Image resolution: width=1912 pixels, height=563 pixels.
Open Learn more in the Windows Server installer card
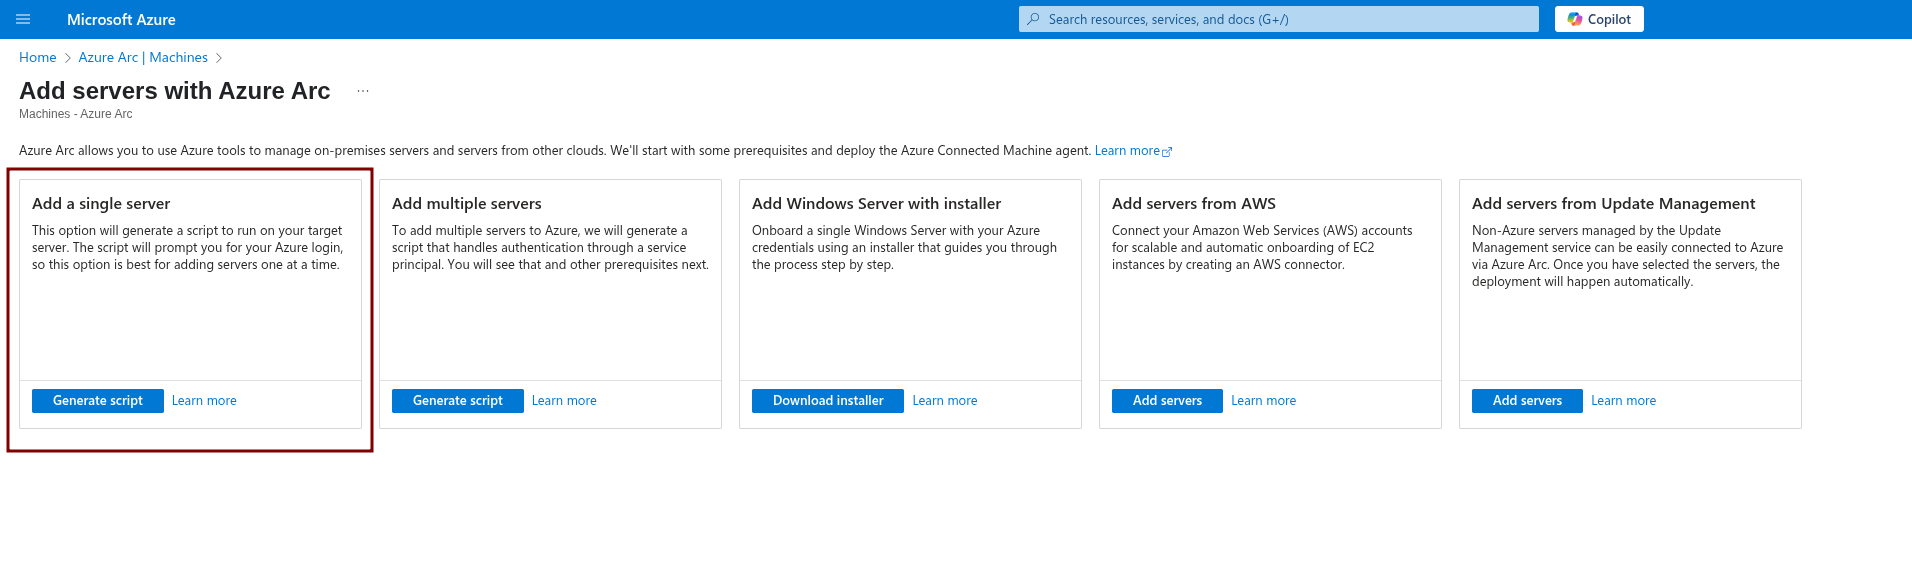[945, 401]
